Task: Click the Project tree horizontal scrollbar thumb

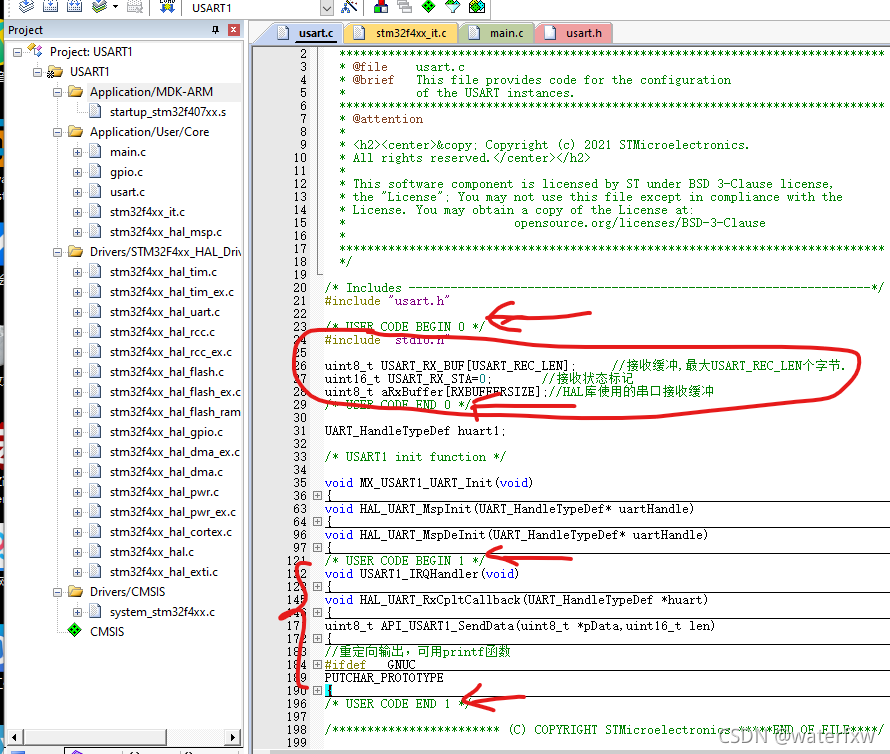Action: (x=95, y=738)
